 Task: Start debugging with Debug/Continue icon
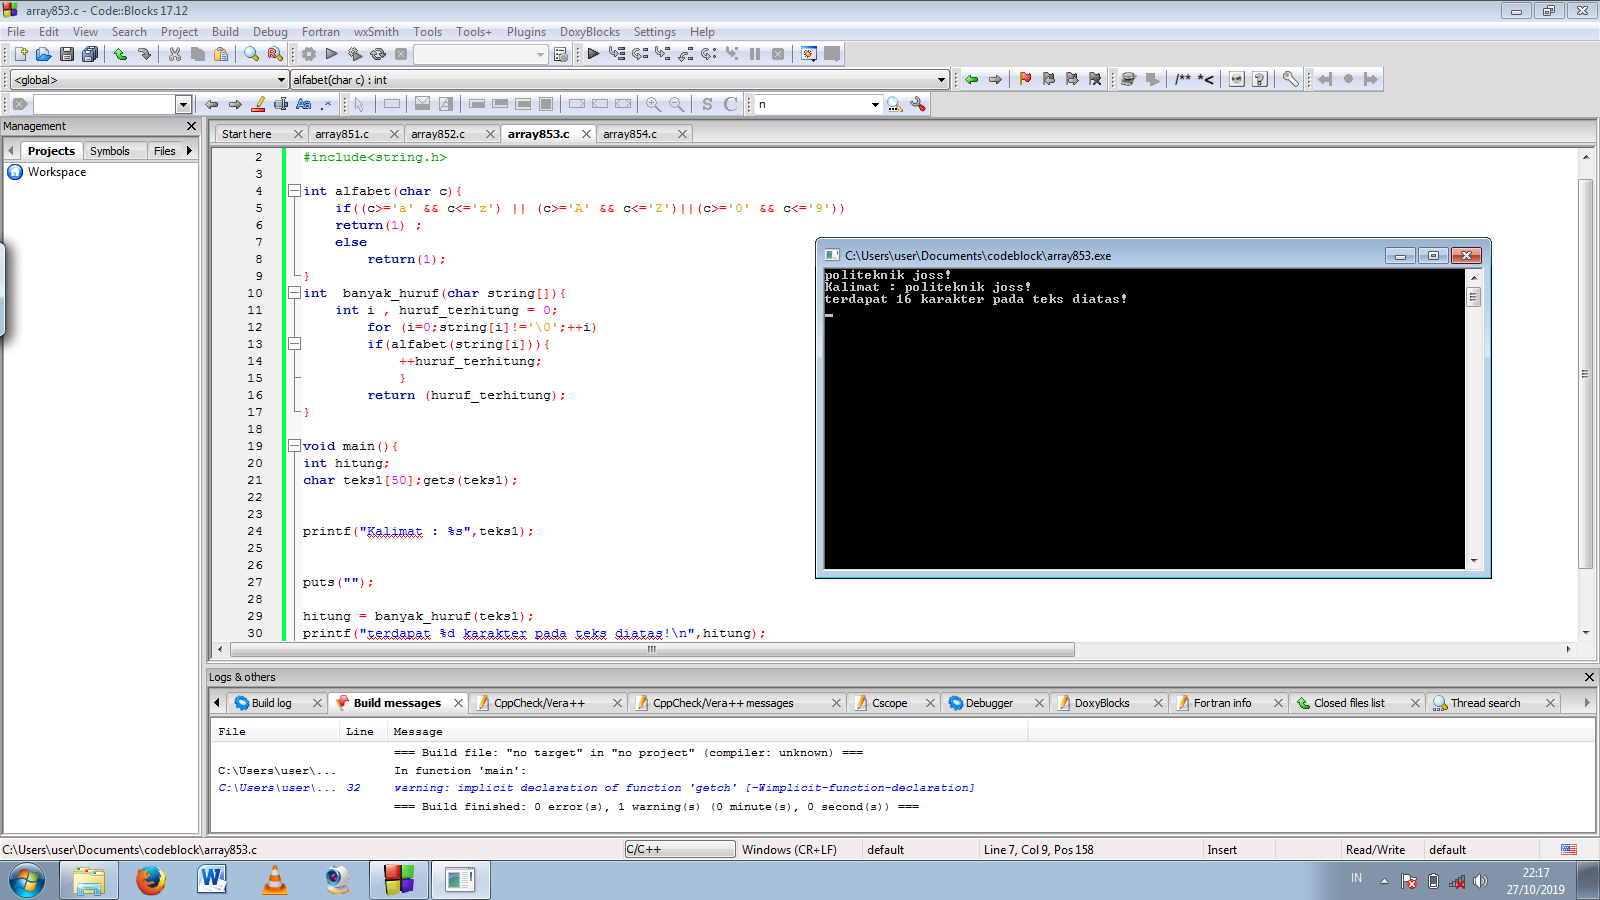coord(593,54)
